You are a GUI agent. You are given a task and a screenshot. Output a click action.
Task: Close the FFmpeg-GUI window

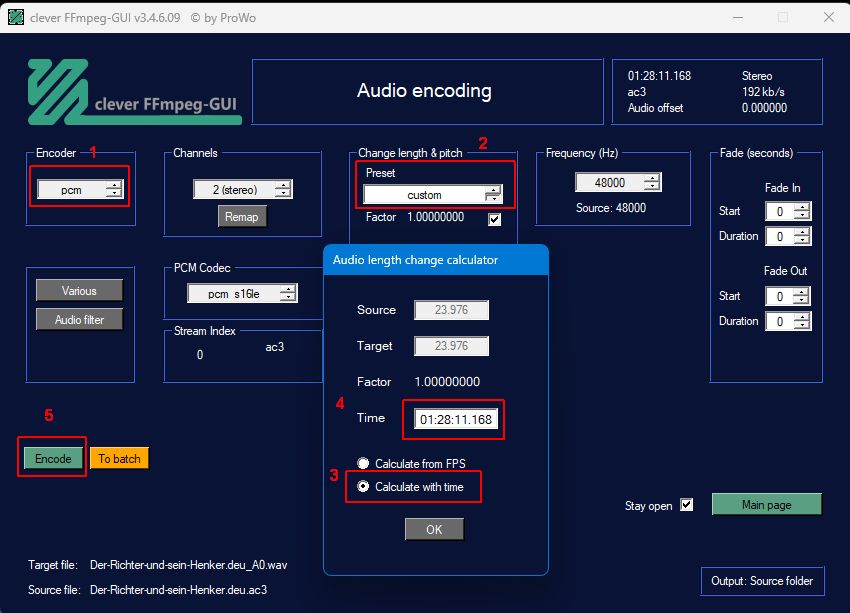[829, 17]
